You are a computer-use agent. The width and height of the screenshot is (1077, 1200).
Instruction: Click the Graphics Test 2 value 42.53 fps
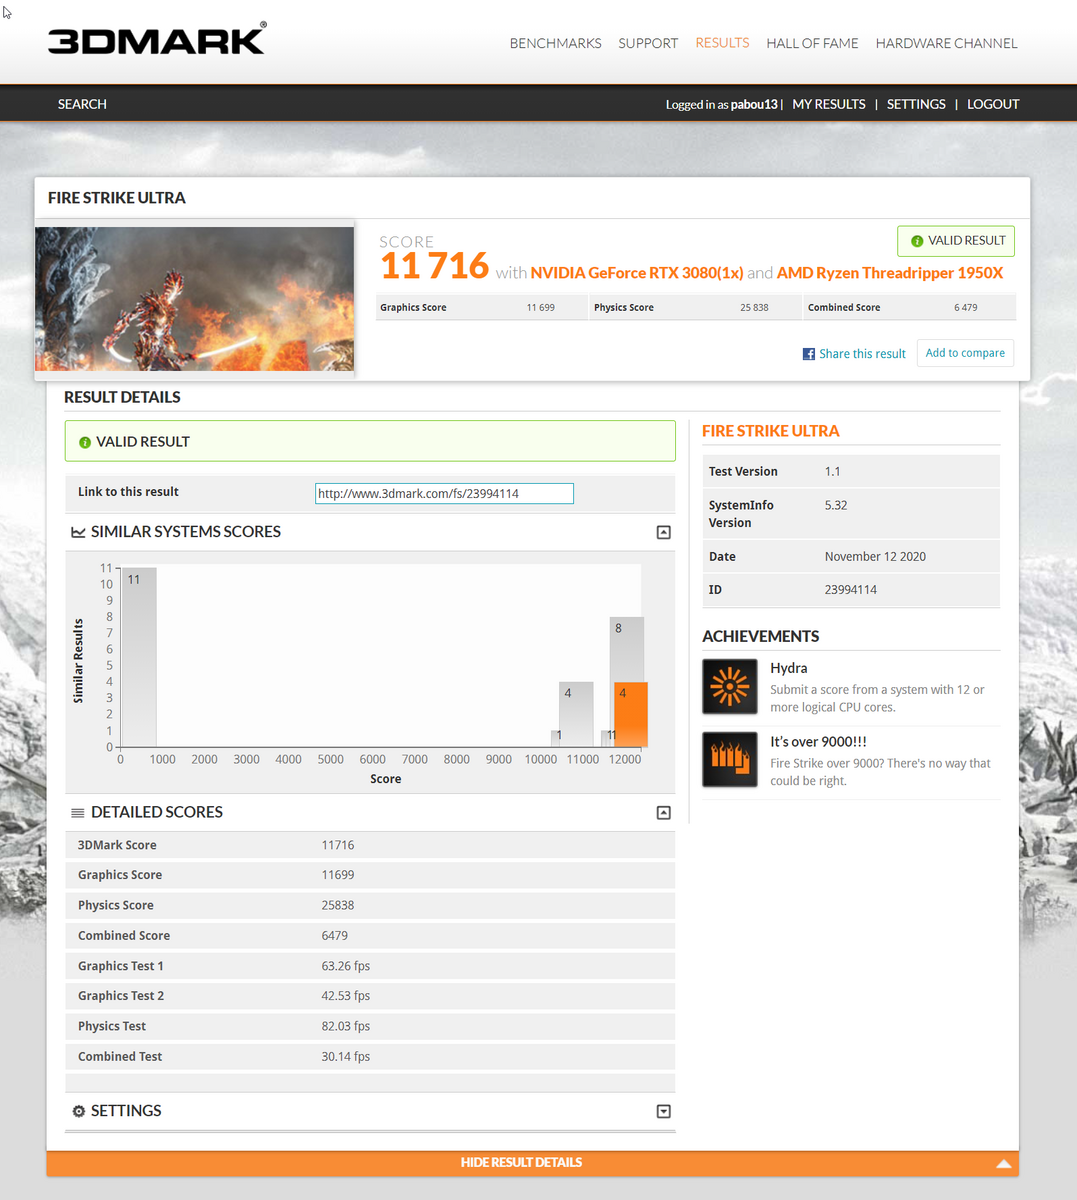point(346,996)
